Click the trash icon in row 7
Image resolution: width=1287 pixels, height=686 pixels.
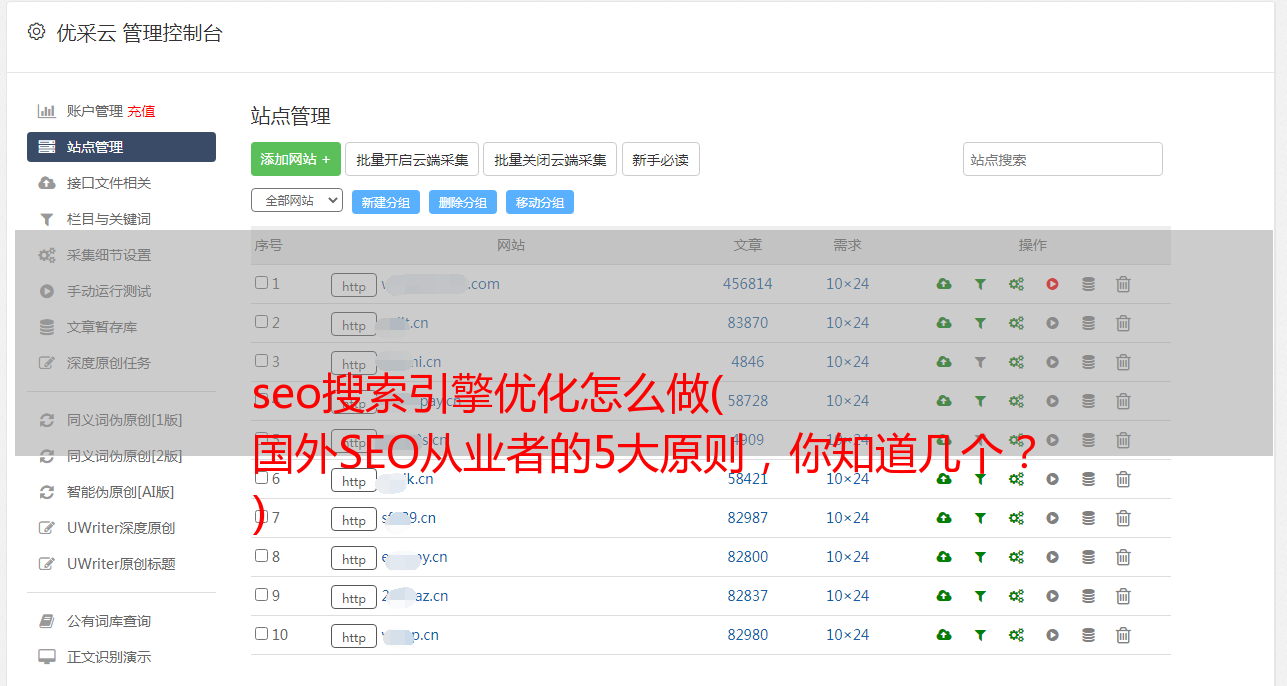point(1123,518)
